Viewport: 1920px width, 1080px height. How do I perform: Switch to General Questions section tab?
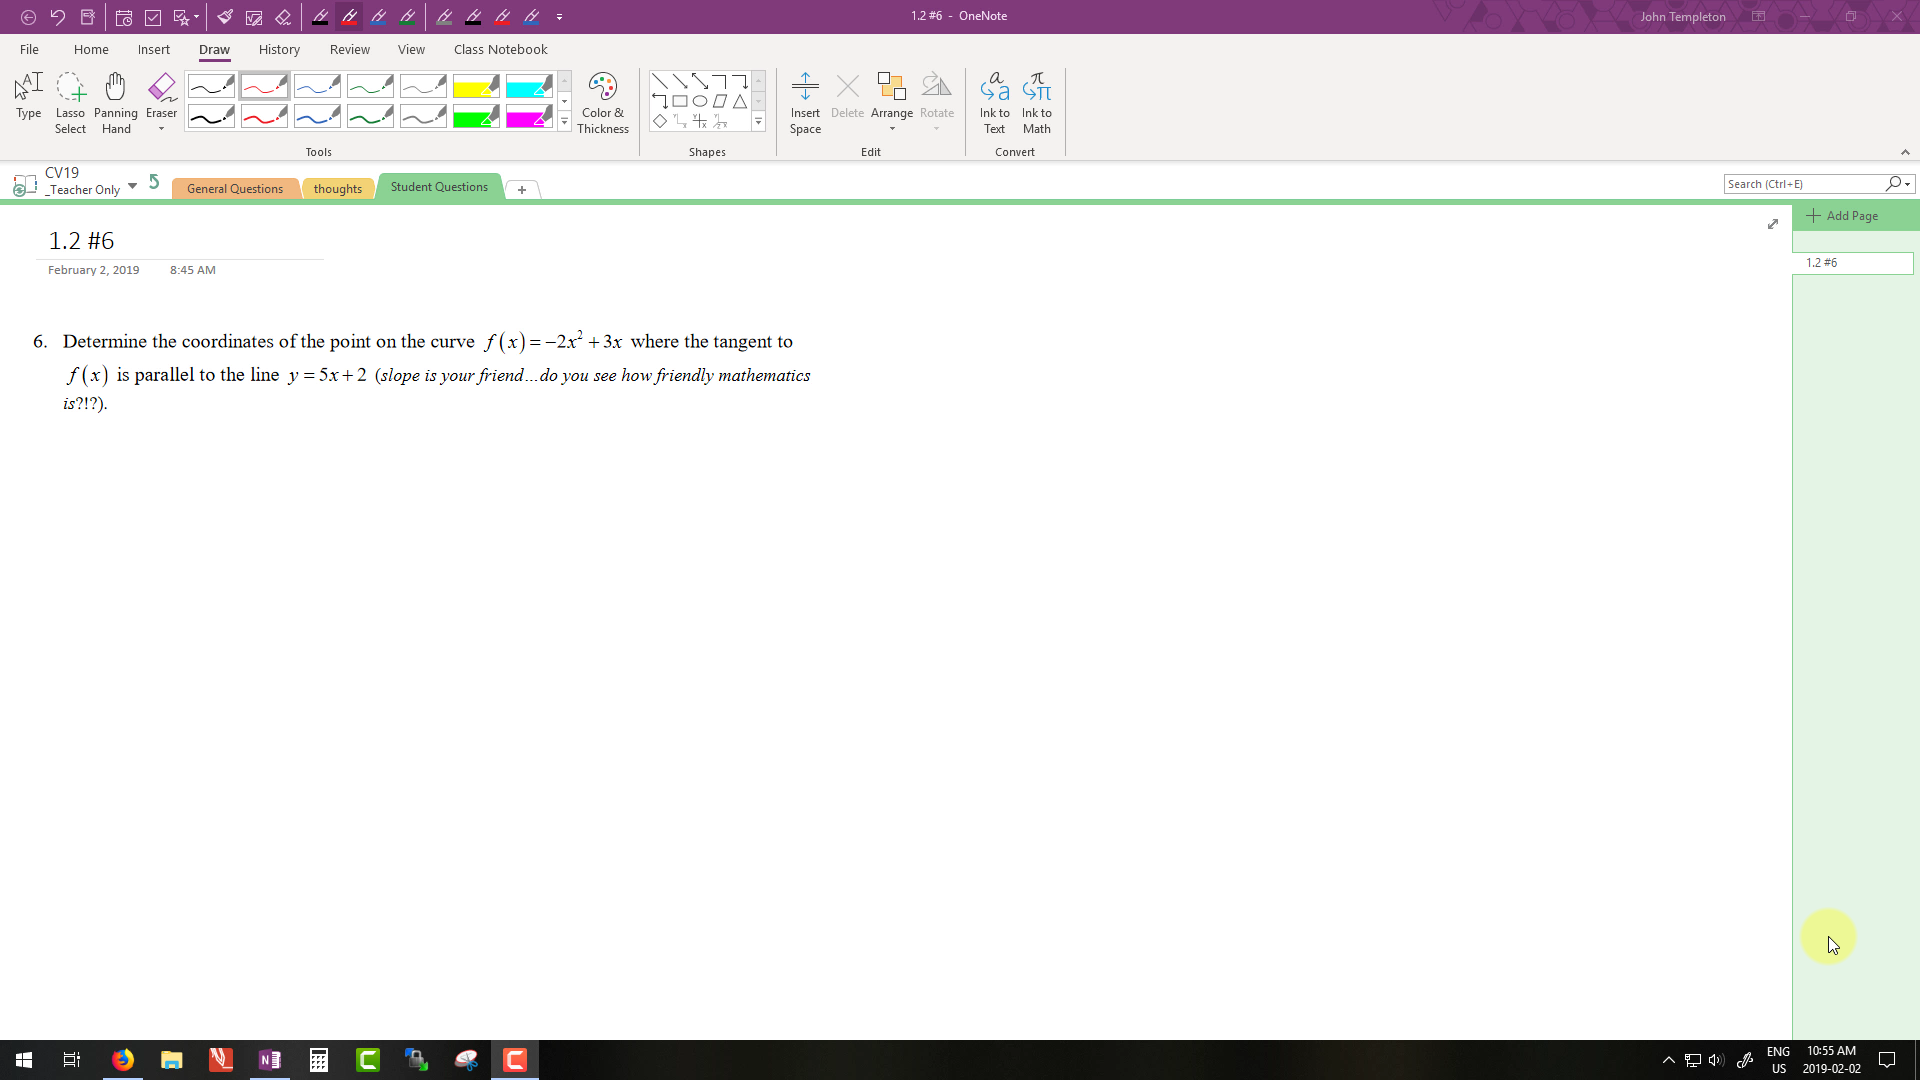[x=235, y=189]
